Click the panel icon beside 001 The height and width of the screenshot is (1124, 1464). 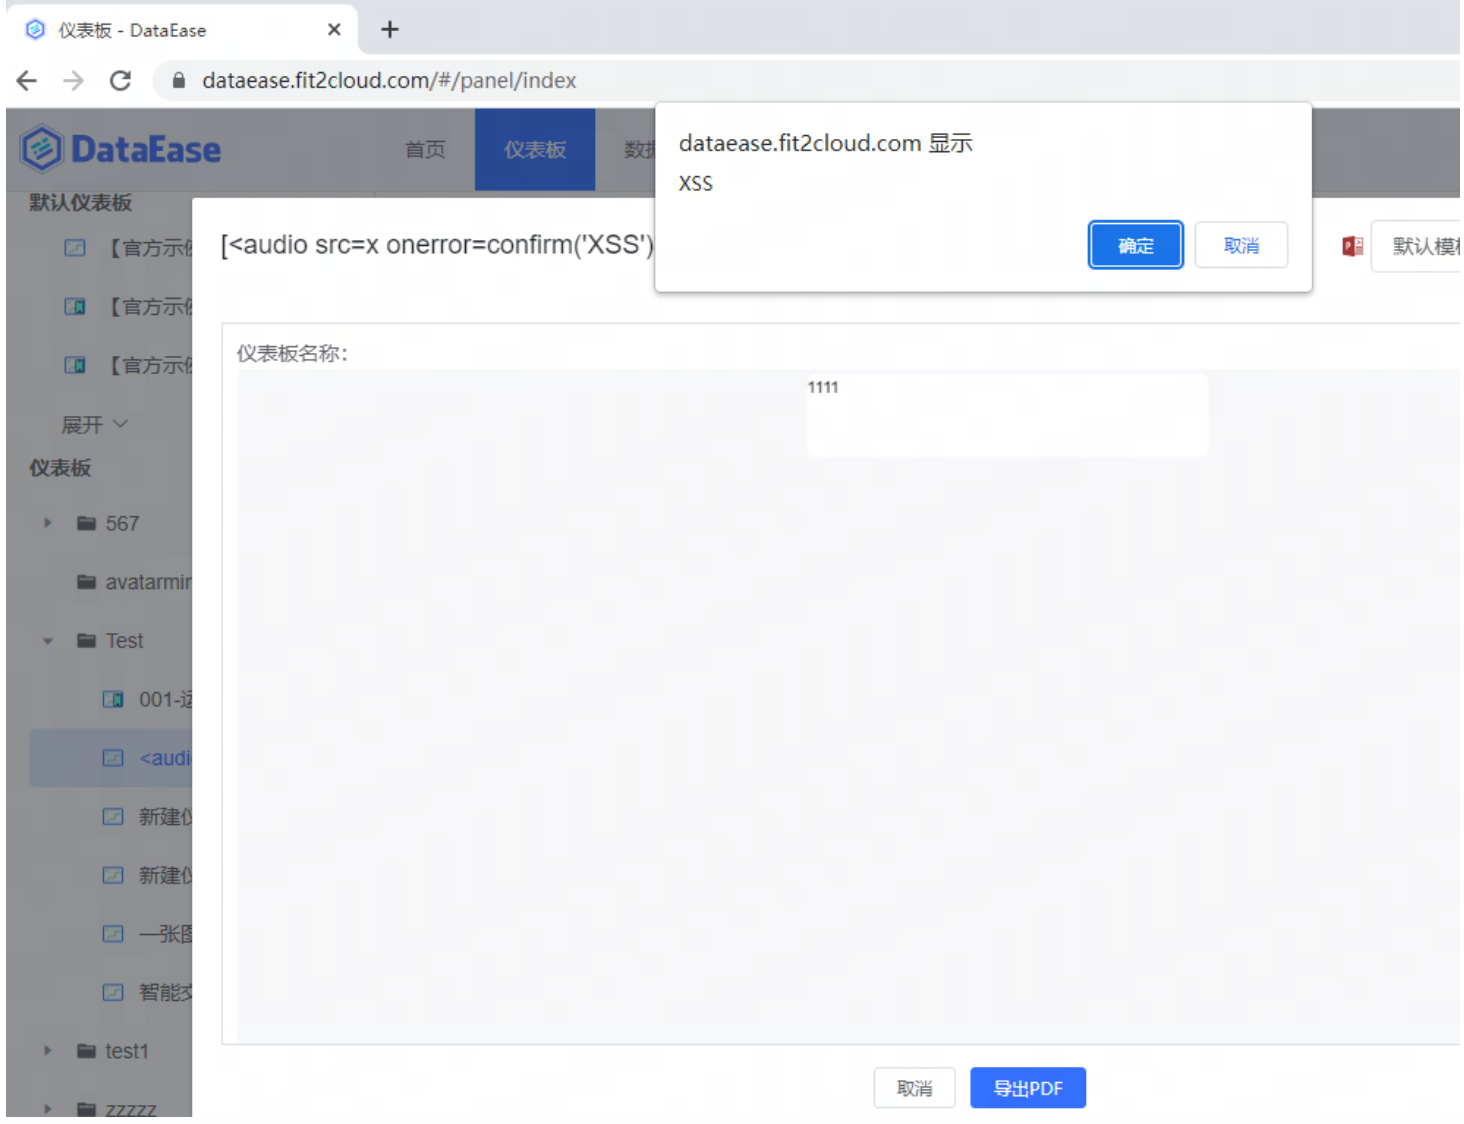[114, 700]
